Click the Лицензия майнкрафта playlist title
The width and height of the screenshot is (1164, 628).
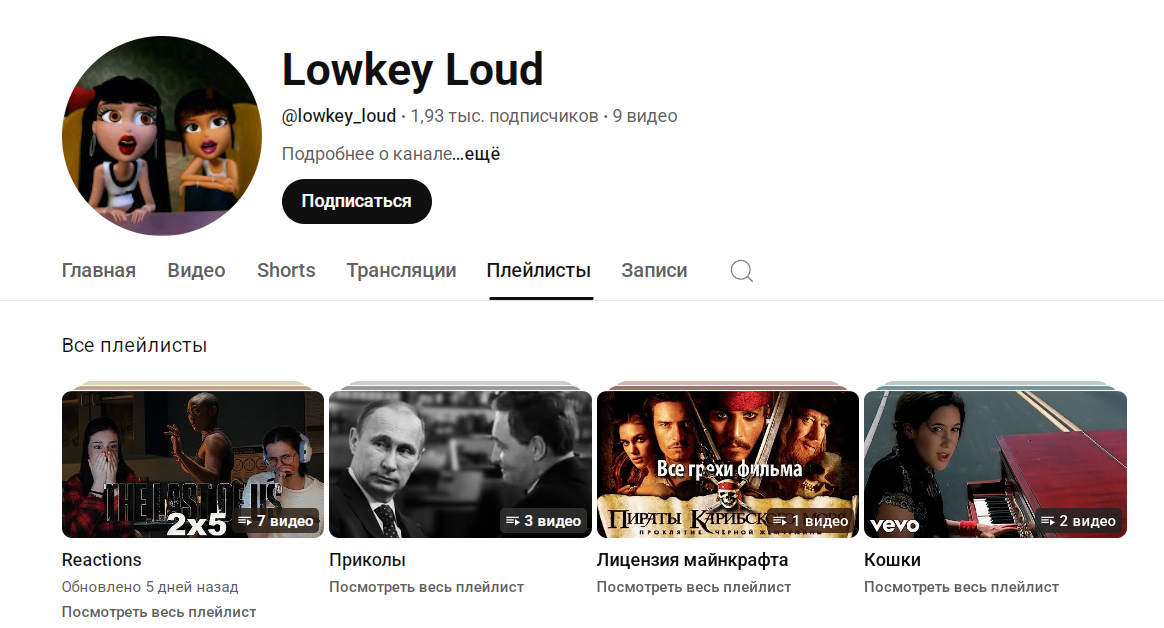point(693,560)
